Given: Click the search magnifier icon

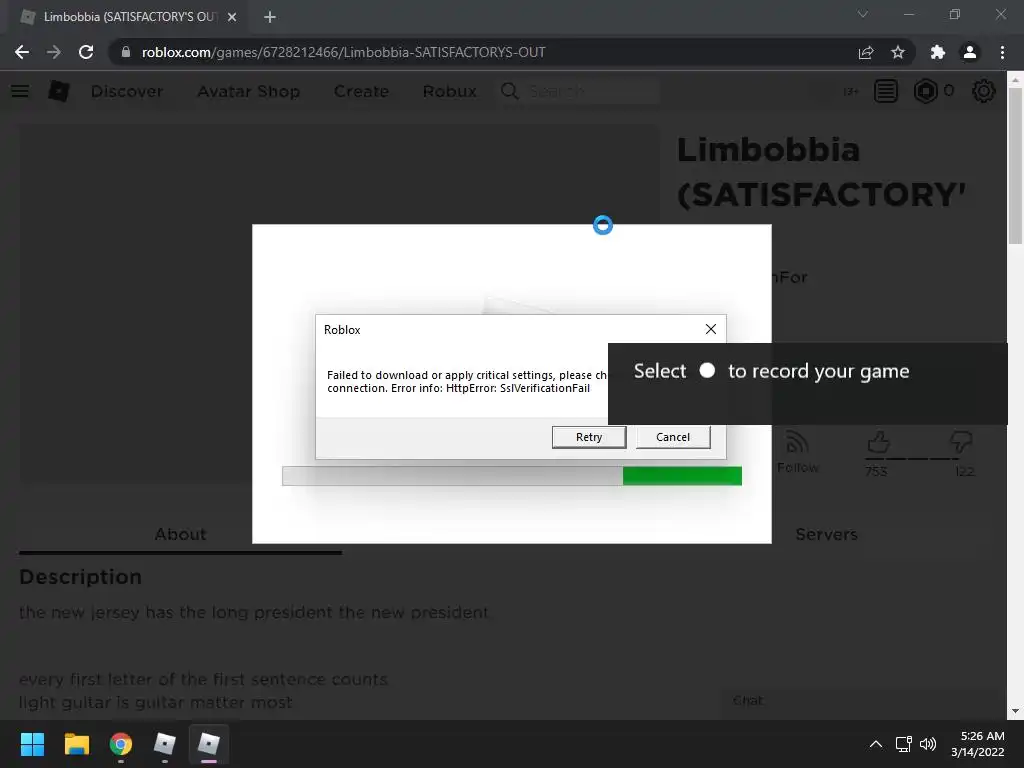Looking at the screenshot, I should tap(510, 91).
